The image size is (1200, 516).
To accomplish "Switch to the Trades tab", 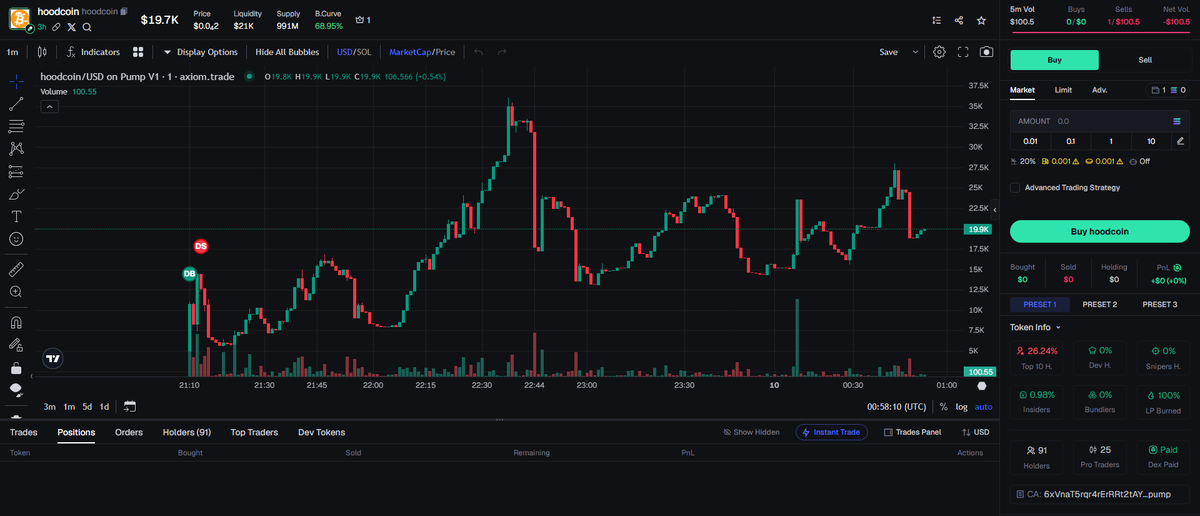I will point(23,432).
